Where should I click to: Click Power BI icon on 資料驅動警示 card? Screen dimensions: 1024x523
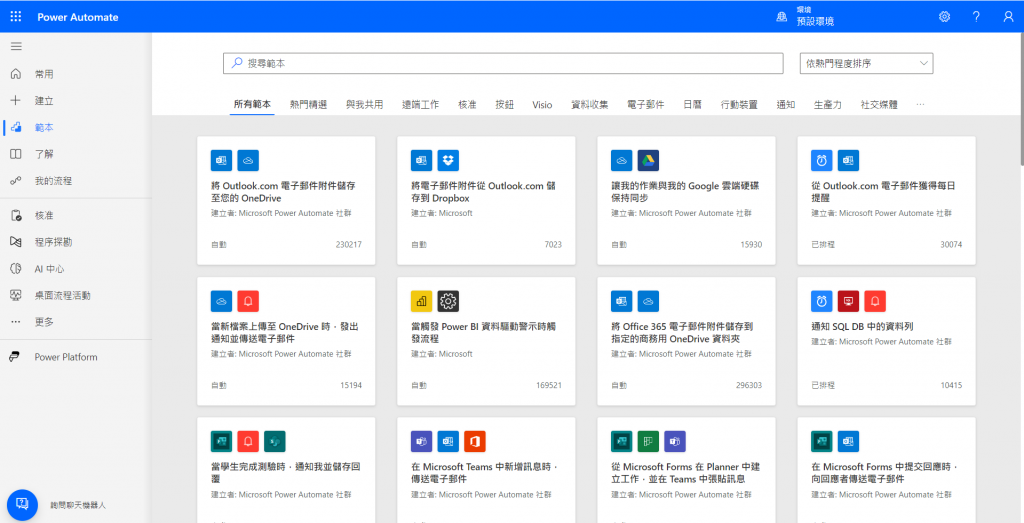click(421, 301)
